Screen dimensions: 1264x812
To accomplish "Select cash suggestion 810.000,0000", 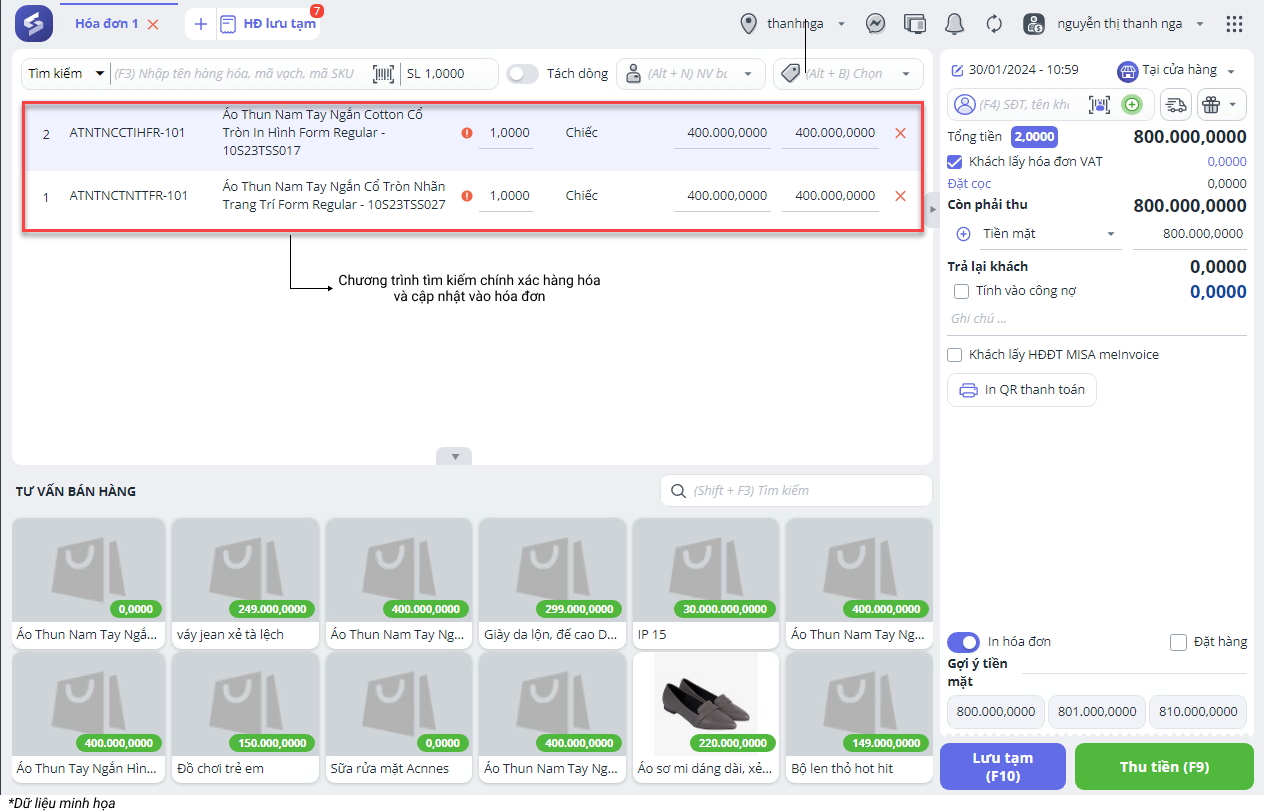I will pyautogui.click(x=1197, y=712).
